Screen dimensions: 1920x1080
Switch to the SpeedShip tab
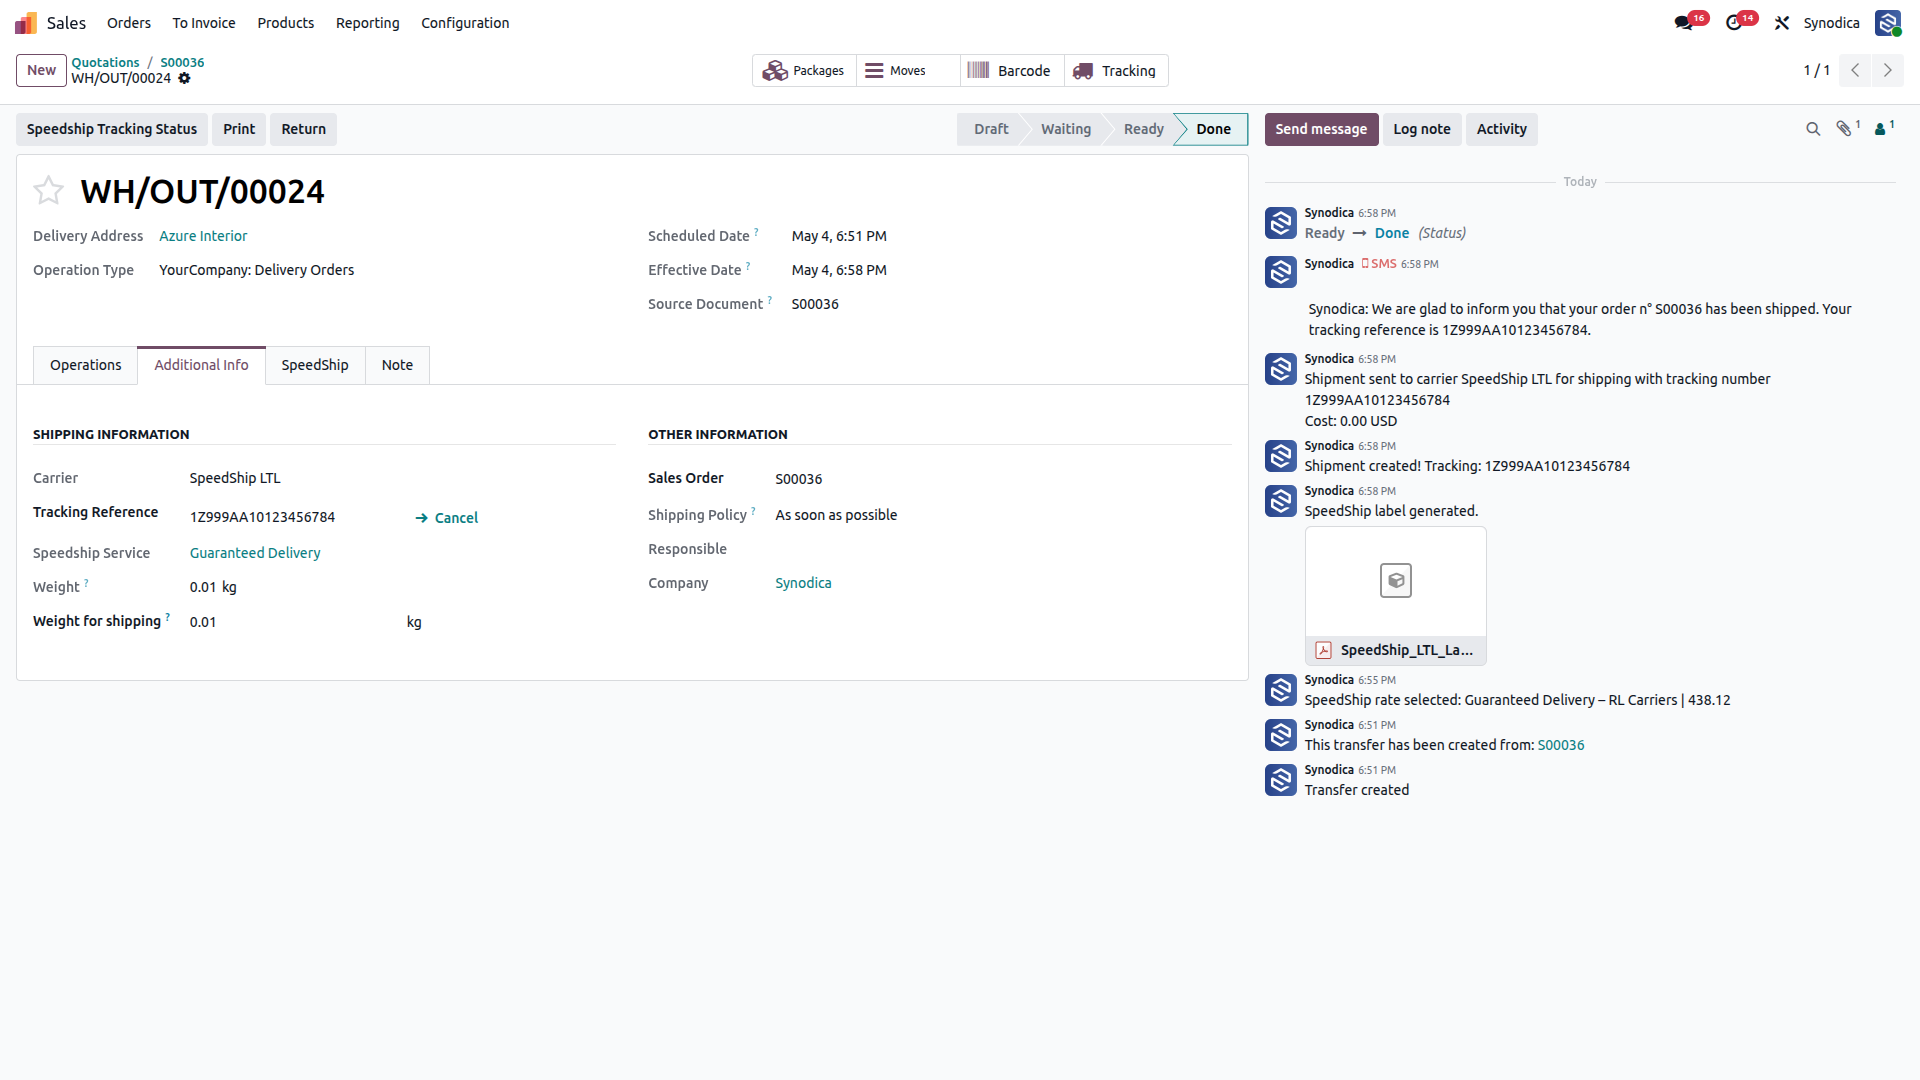tap(315, 365)
